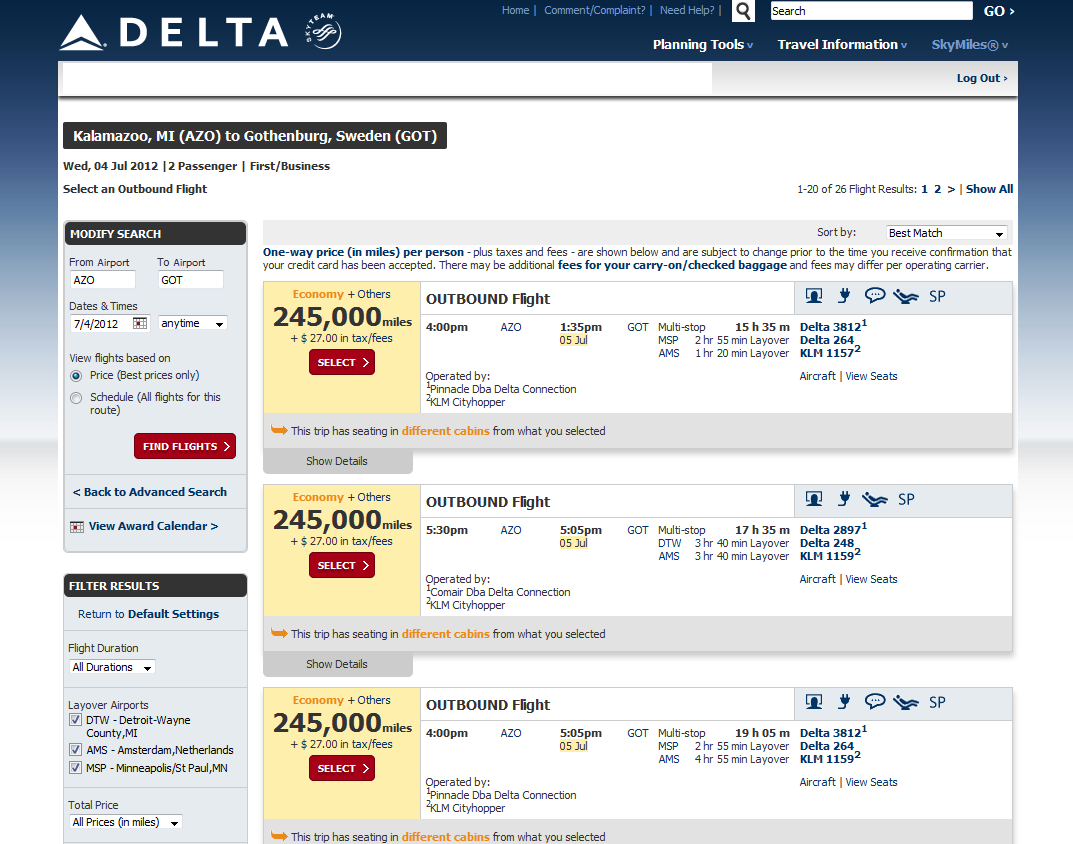Open the date picker calendar icon
Screen dimensions: 1073x844
[x=140, y=323]
